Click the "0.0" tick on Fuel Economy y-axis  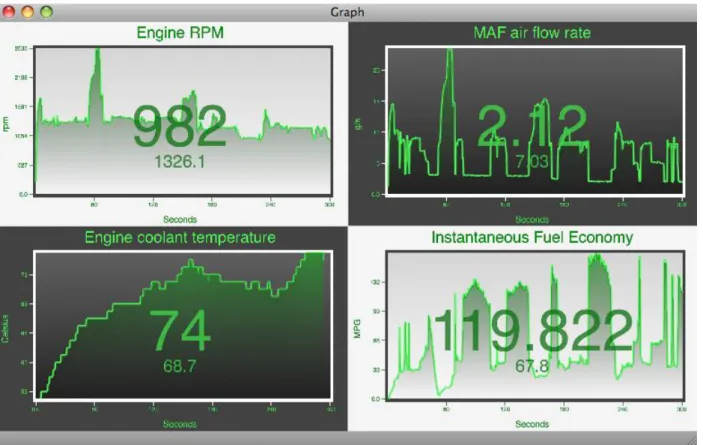pyautogui.click(x=375, y=399)
